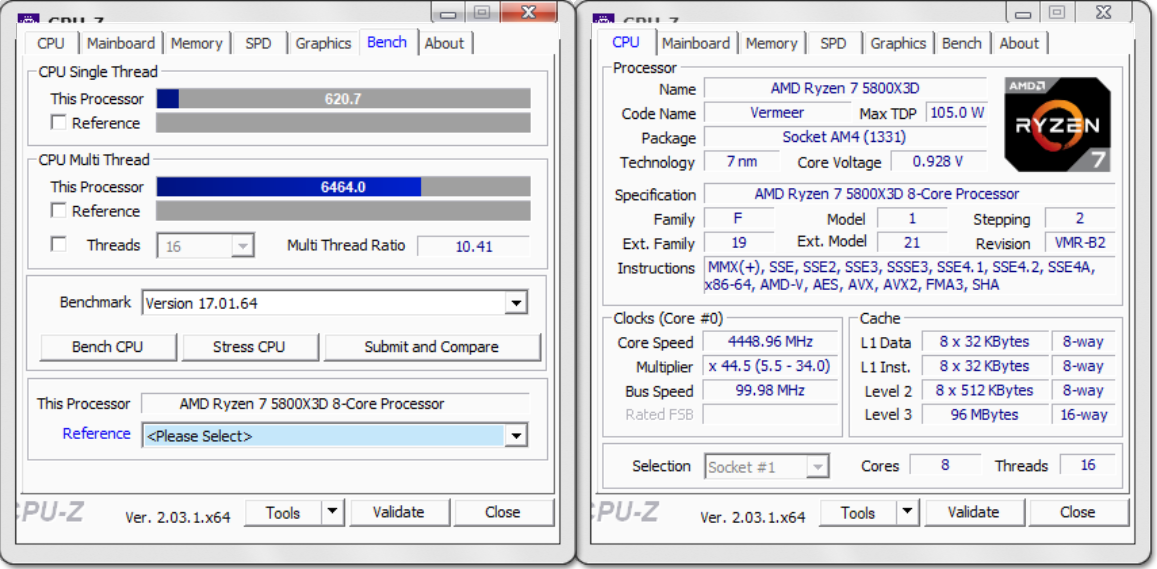Open the Tools dropdown arrow in the CPU window
The width and height of the screenshot is (1157, 569).
pyautogui.click(x=908, y=511)
